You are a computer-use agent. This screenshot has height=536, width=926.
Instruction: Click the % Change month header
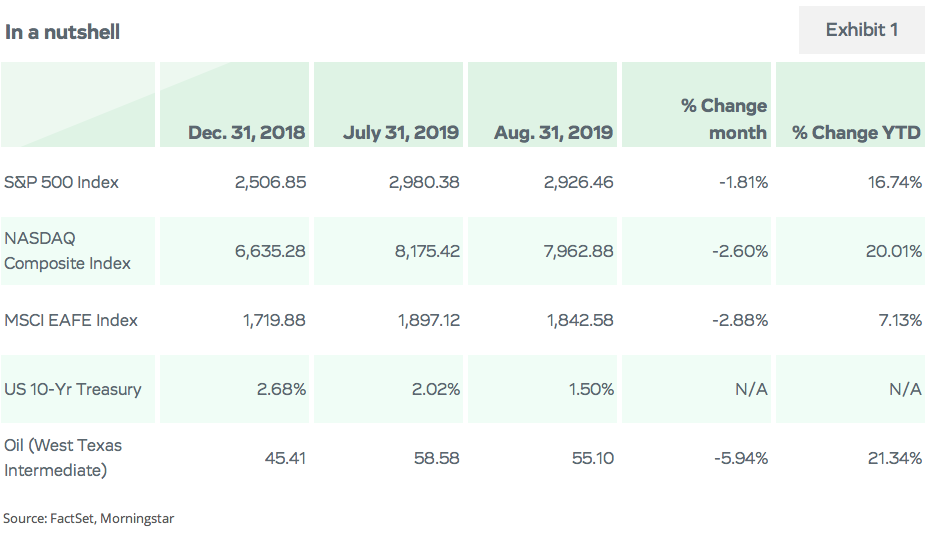point(723,119)
